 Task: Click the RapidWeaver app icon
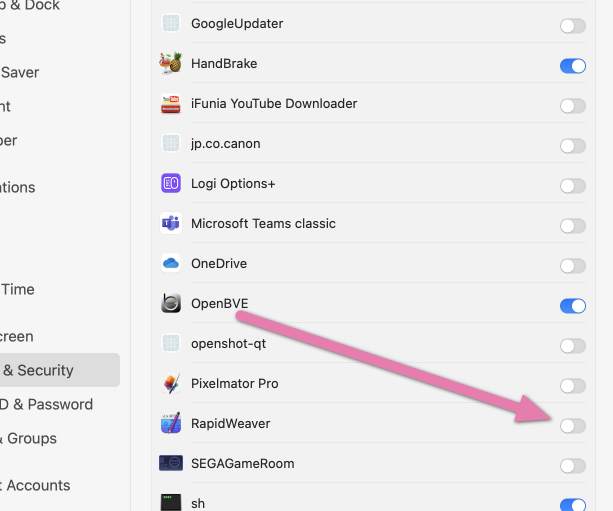pyautogui.click(x=171, y=423)
